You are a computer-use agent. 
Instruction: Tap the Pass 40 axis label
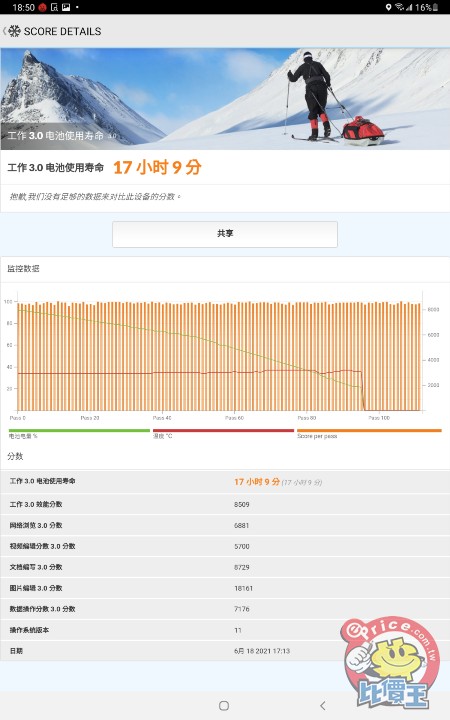pos(162,418)
